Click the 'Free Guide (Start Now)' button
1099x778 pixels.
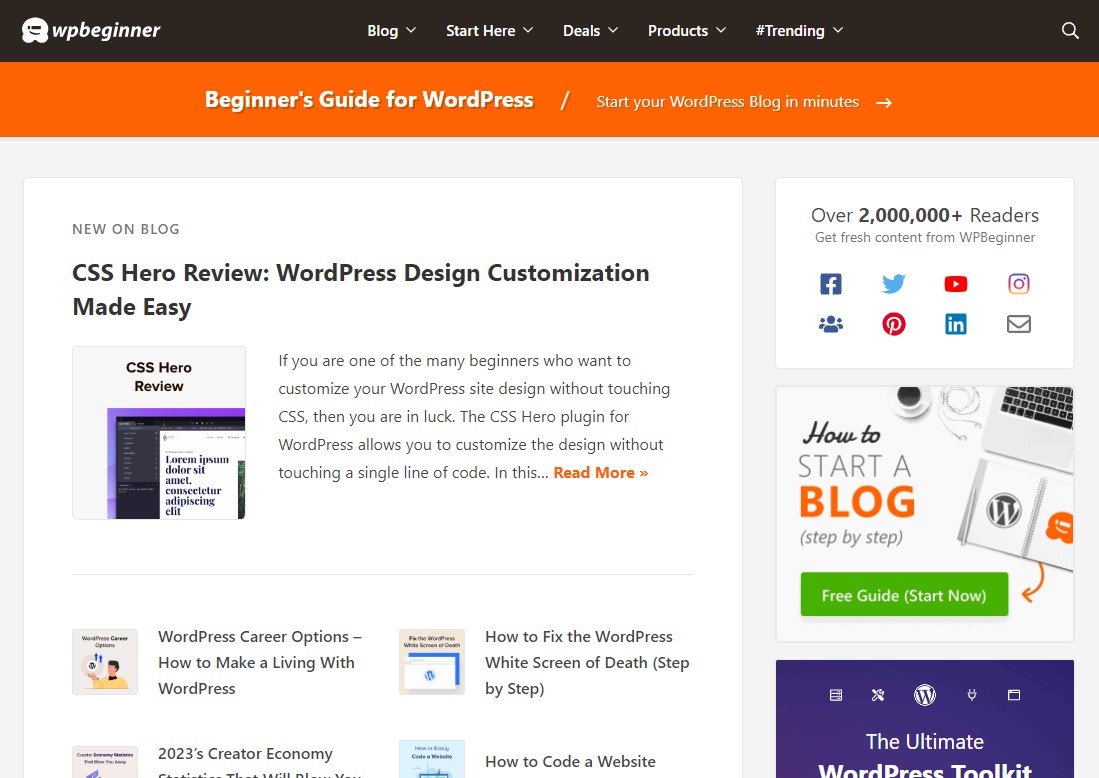click(x=904, y=595)
